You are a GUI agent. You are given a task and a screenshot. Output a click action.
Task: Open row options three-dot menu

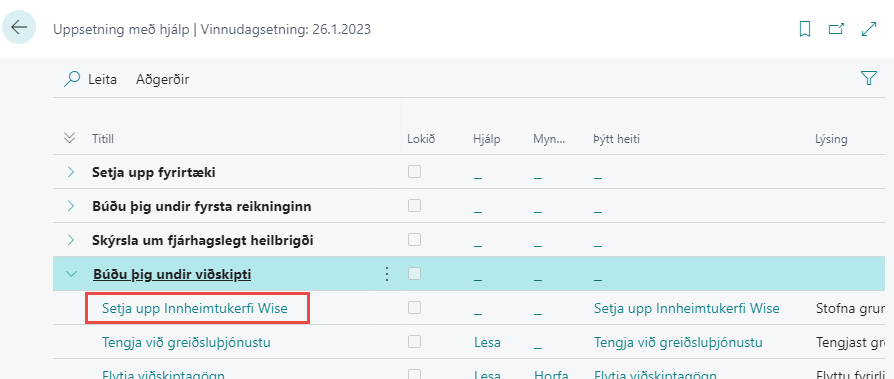[x=387, y=274]
